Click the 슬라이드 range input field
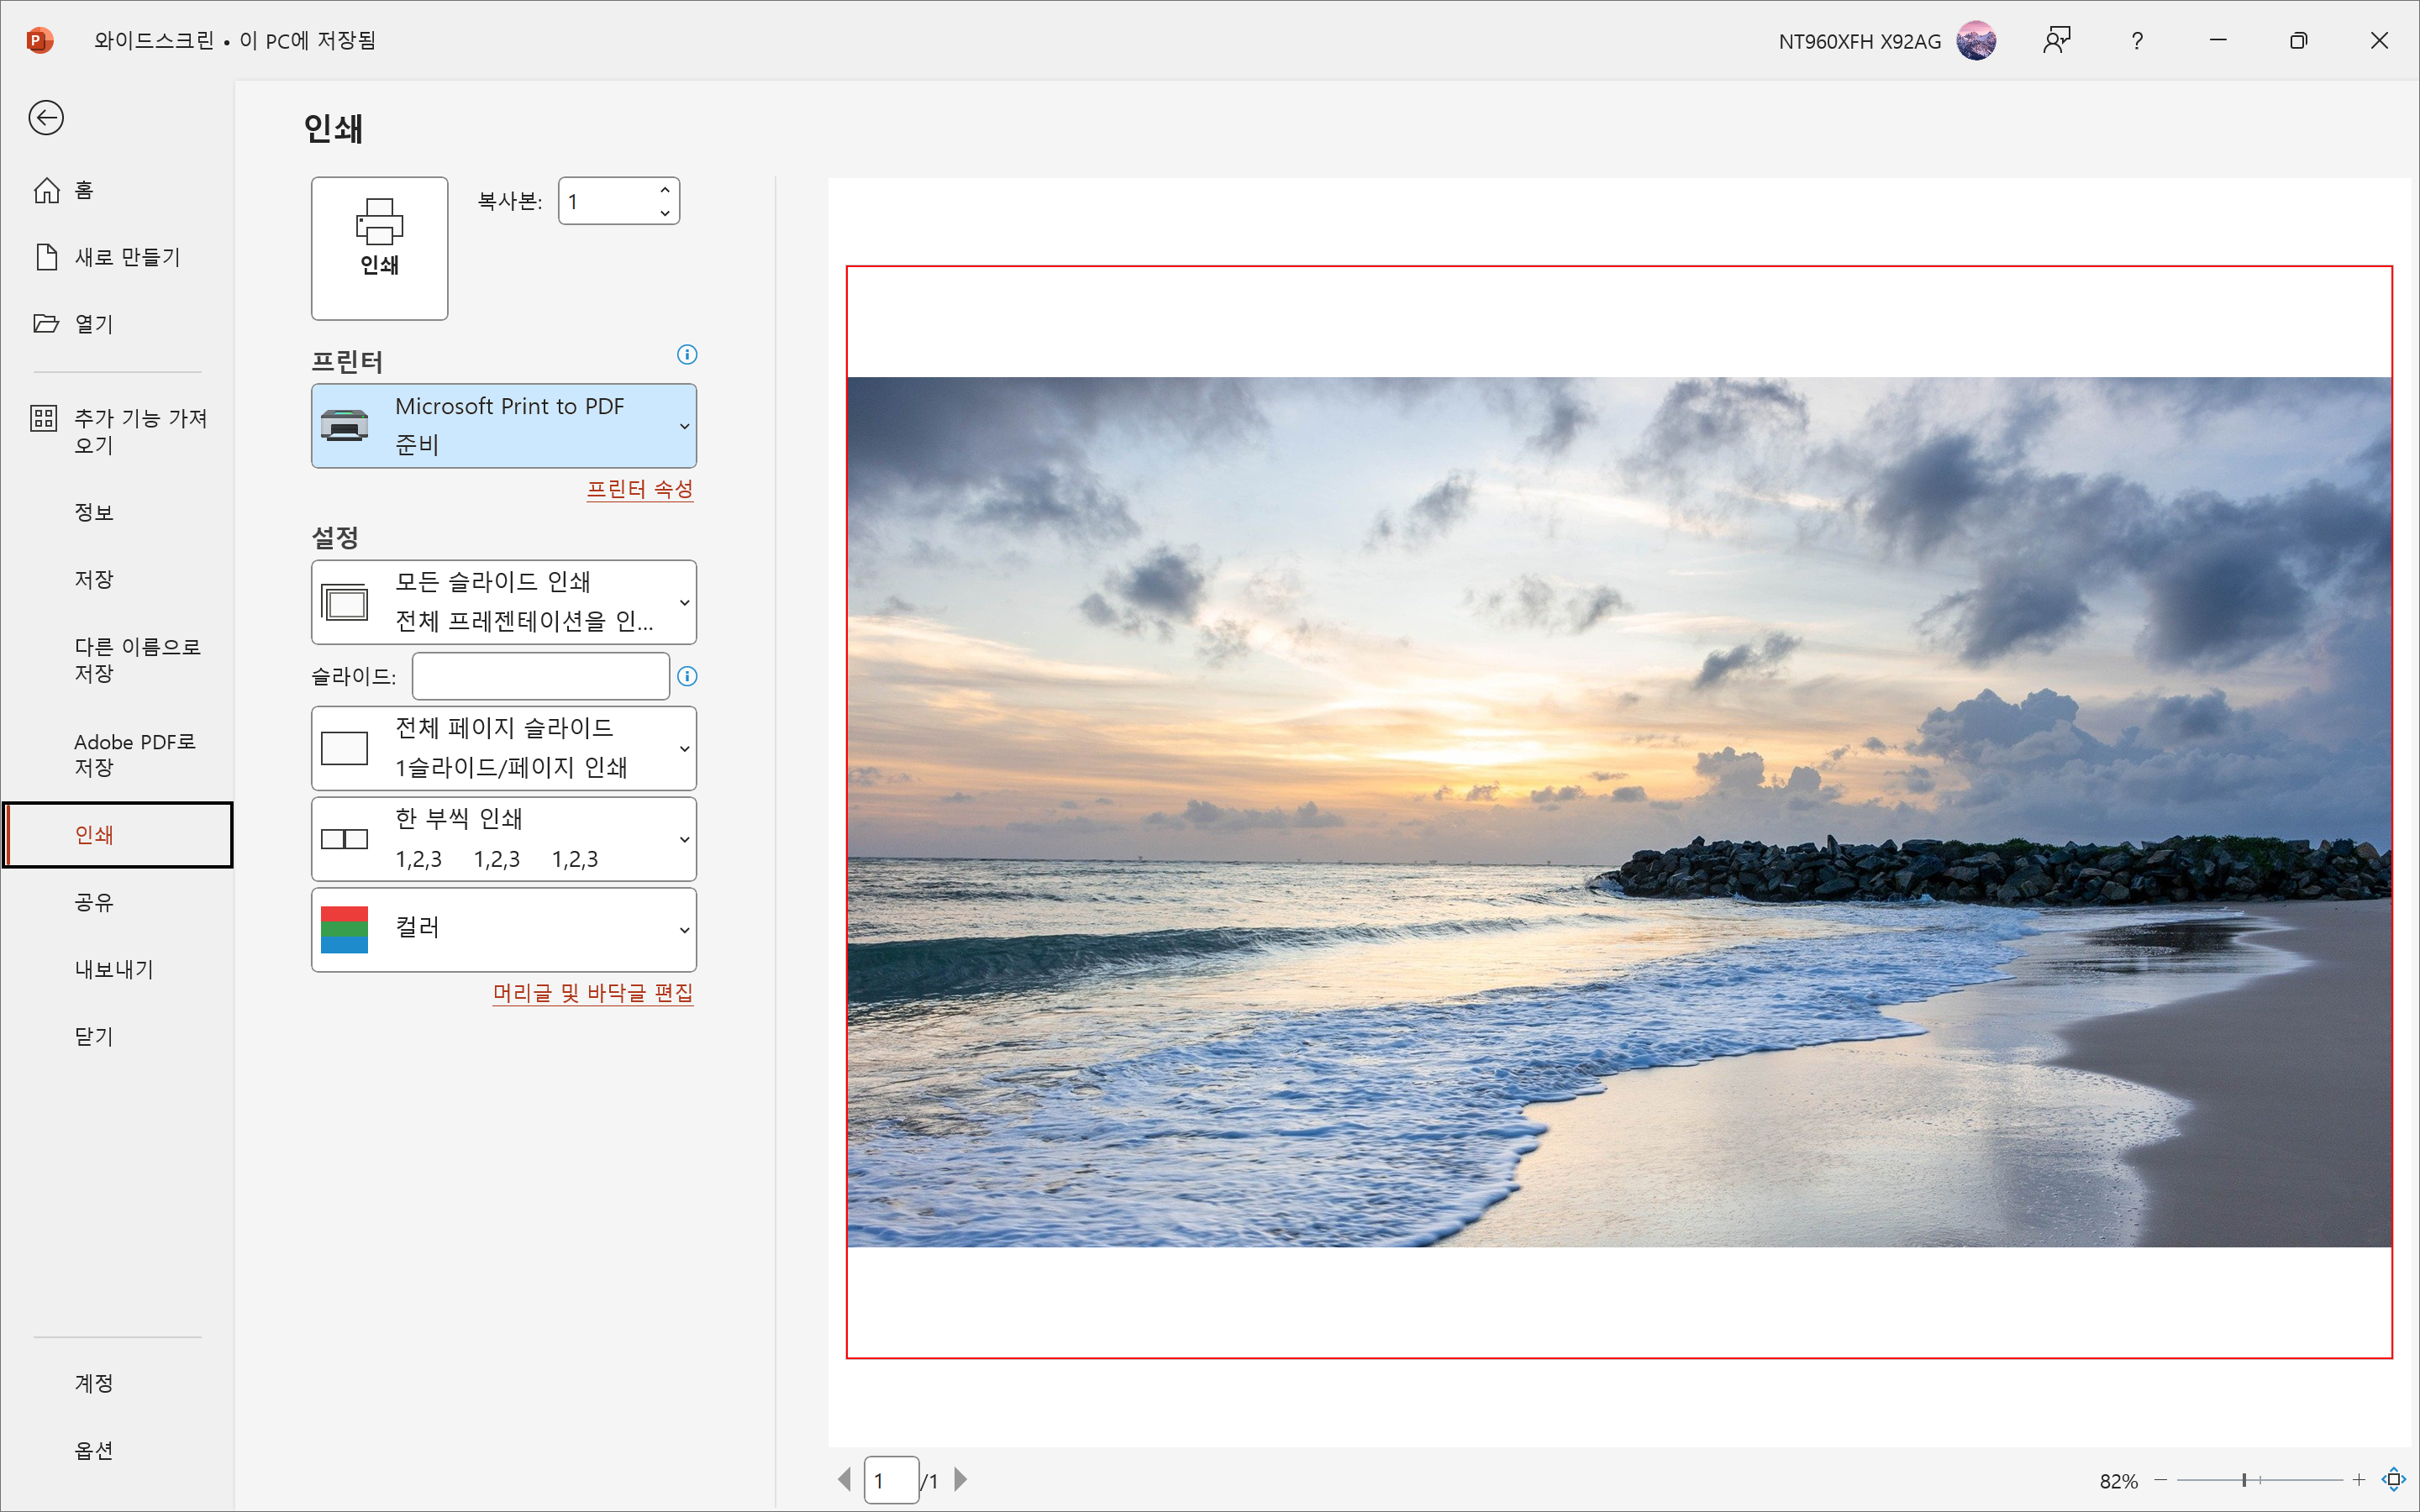 coord(540,677)
